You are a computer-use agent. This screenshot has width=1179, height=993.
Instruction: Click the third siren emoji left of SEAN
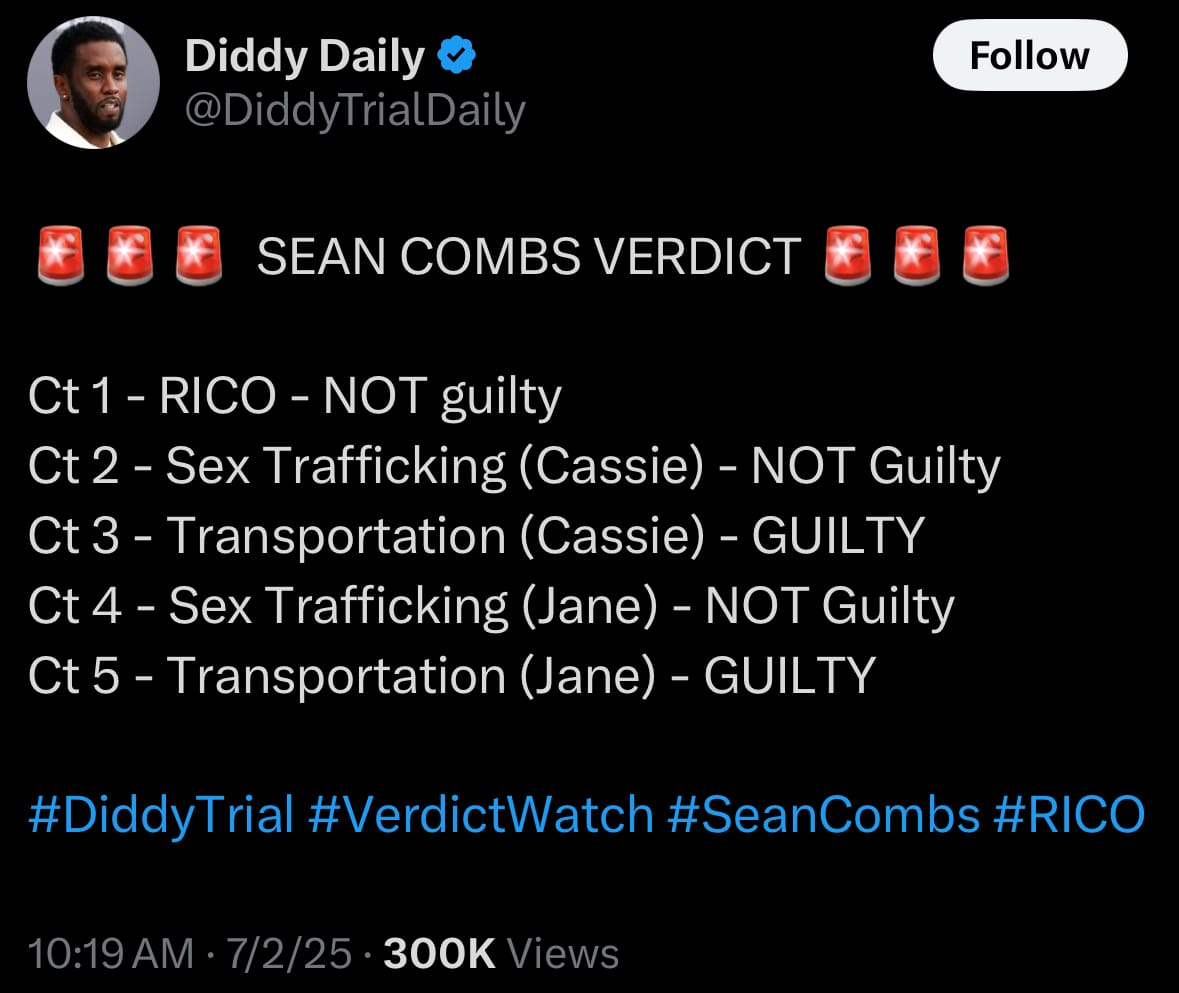pos(199,256)
